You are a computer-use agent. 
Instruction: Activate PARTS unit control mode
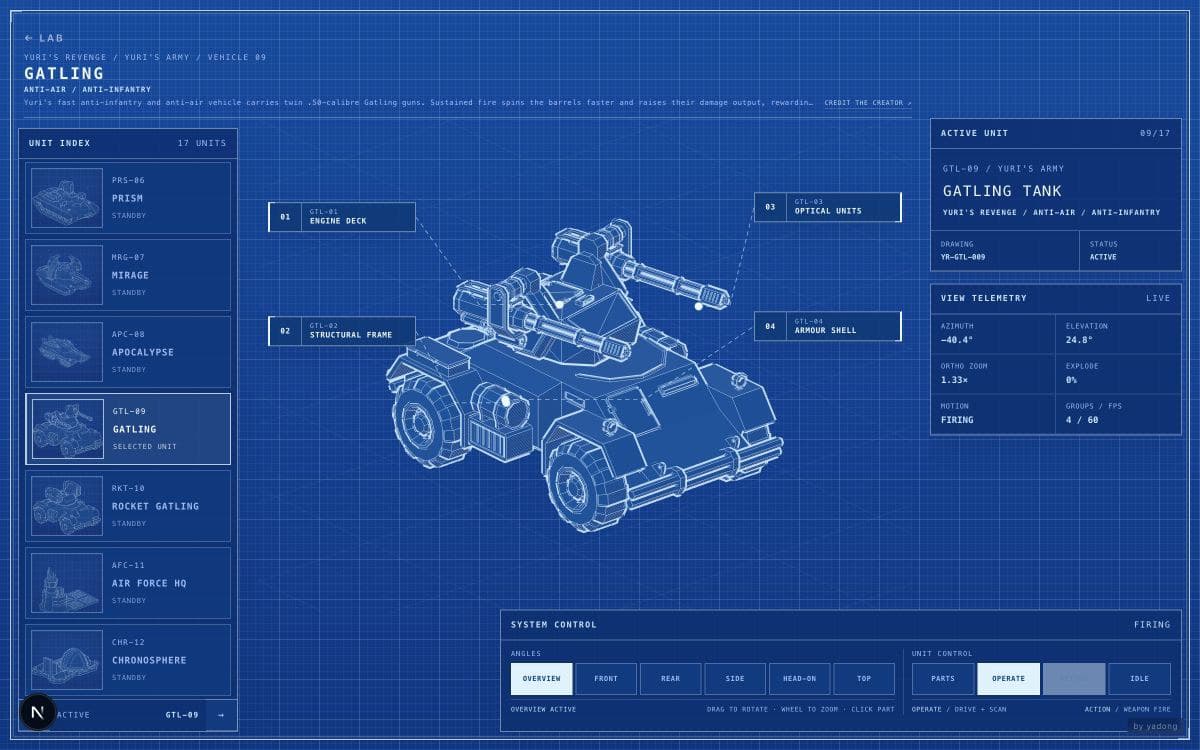click(x=943, y=678)
